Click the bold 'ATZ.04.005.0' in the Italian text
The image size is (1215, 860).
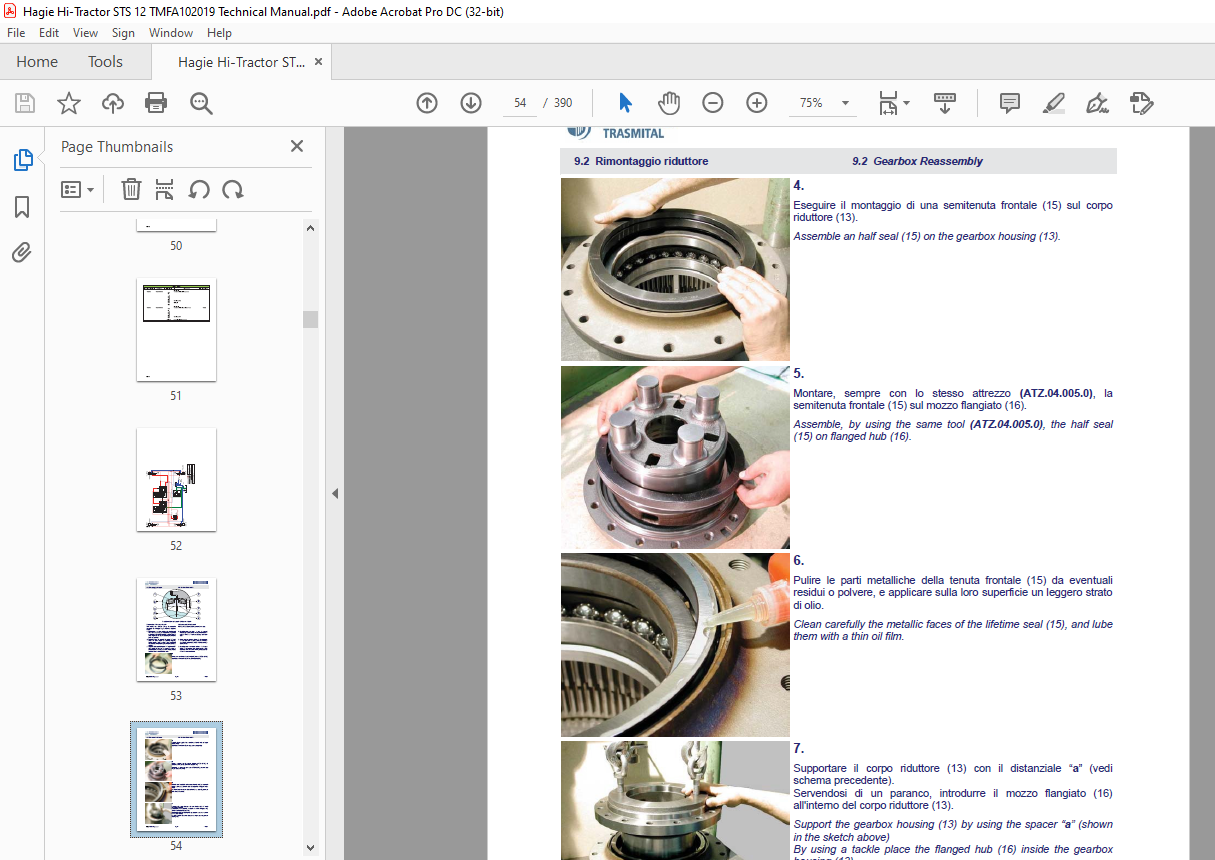1056,393
